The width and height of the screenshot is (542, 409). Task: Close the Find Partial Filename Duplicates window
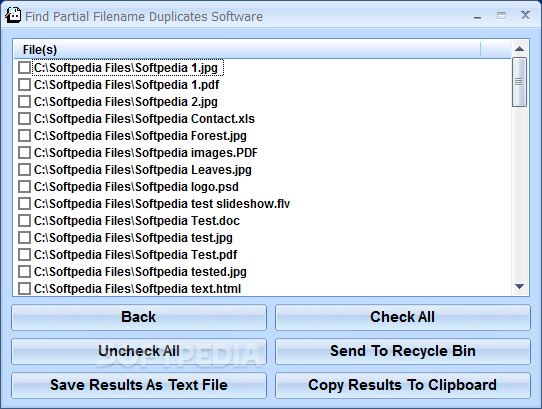pos(525,15)
